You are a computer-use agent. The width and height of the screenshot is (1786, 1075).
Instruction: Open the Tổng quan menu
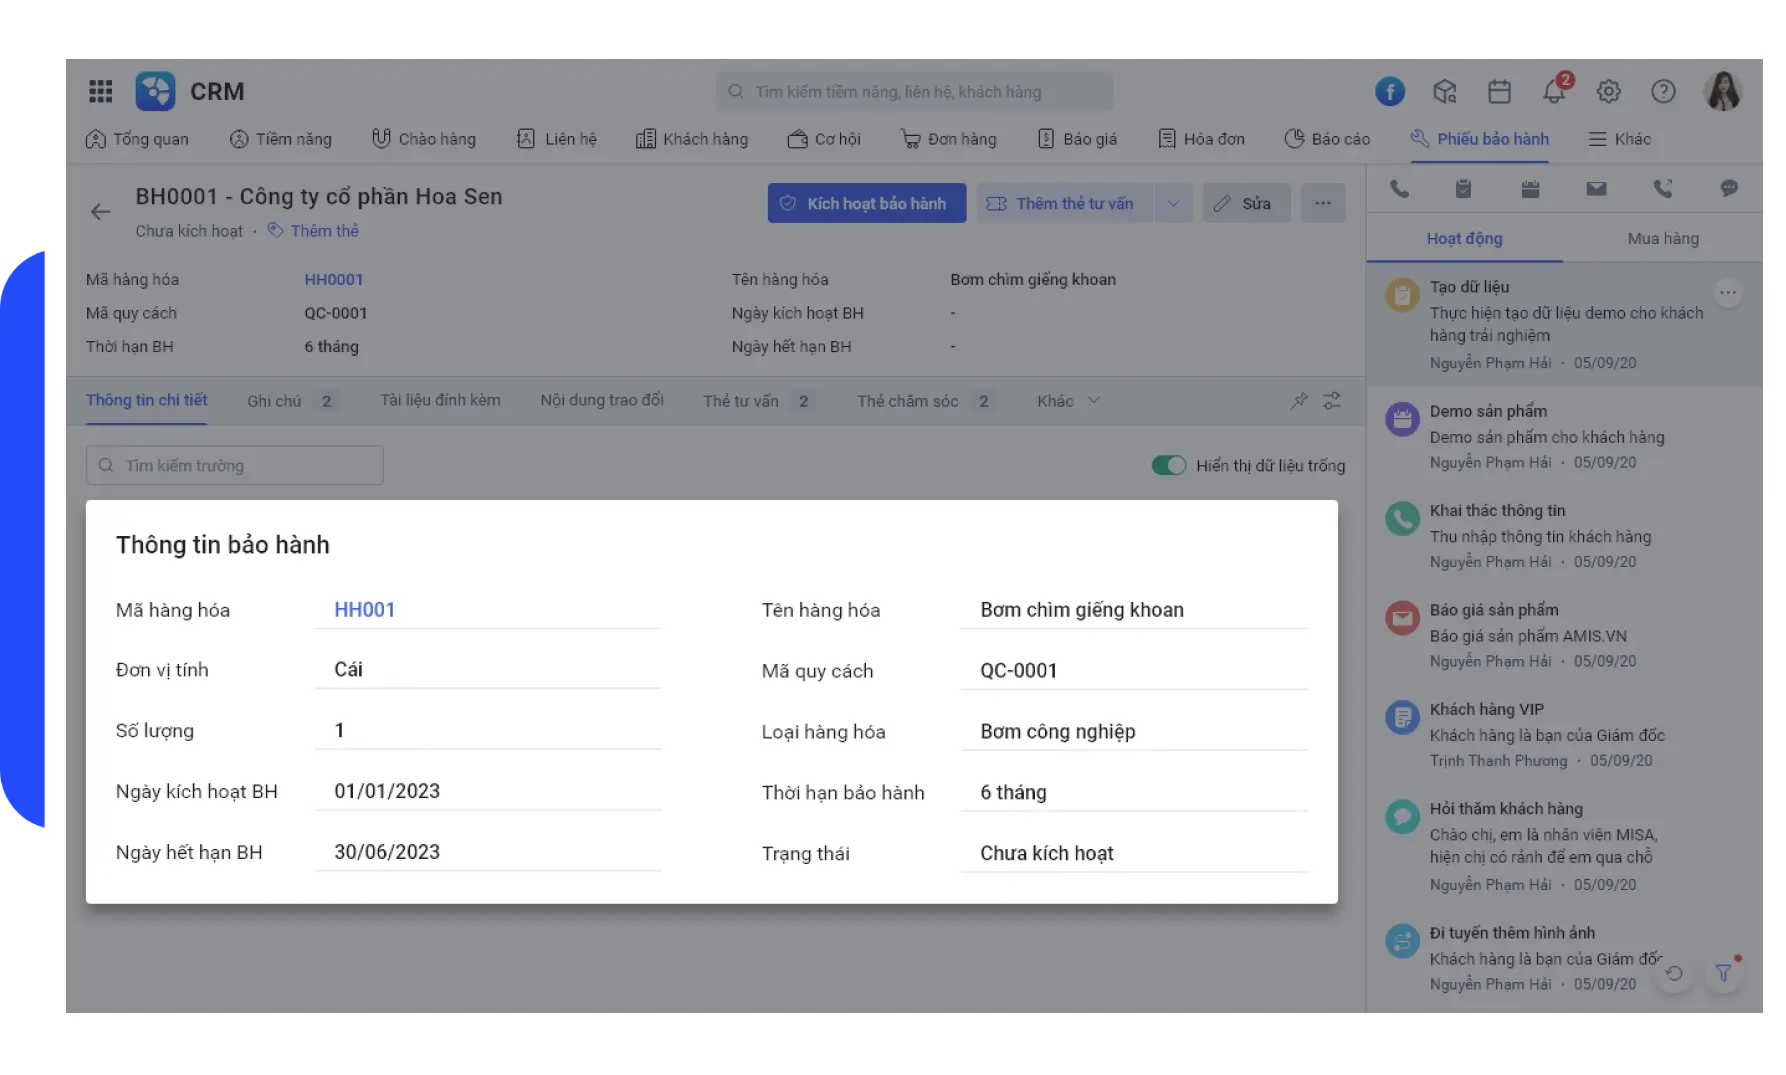(138, 139)
